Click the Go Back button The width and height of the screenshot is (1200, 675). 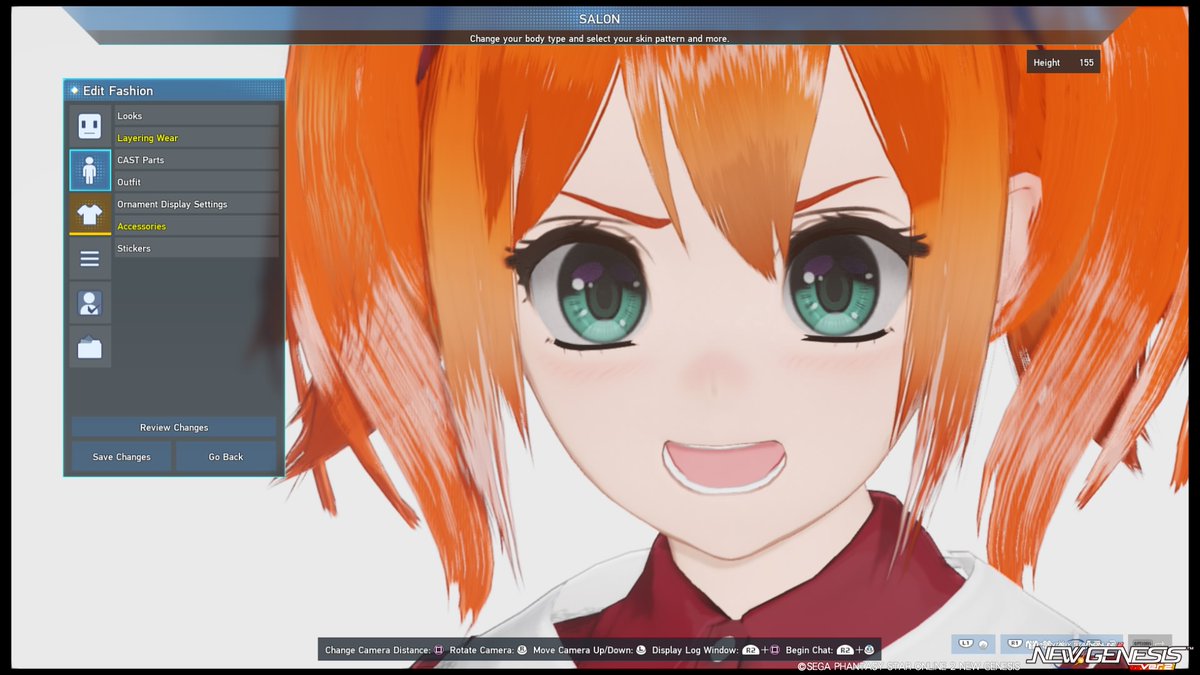(x=226, y=457)
